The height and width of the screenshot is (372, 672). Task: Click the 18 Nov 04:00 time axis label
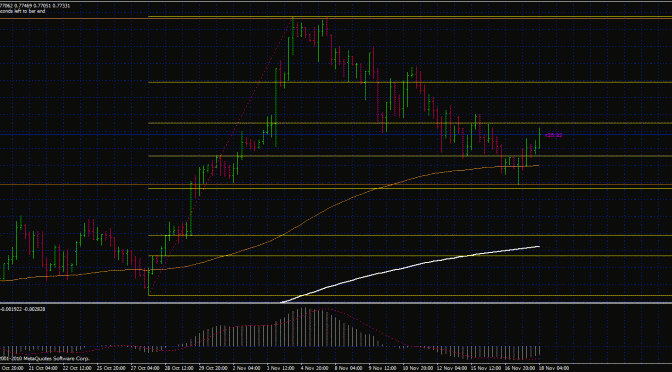point(554,368)
